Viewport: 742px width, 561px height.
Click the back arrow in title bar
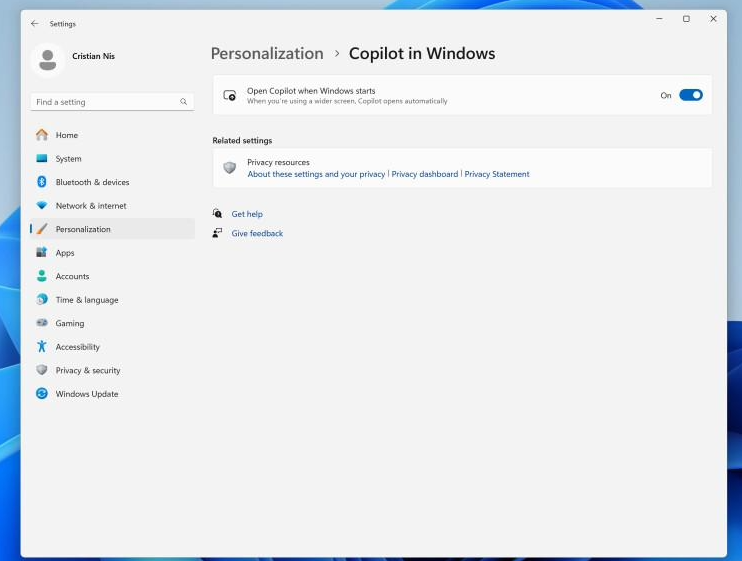pyautogui.click(x=35, y=23)
